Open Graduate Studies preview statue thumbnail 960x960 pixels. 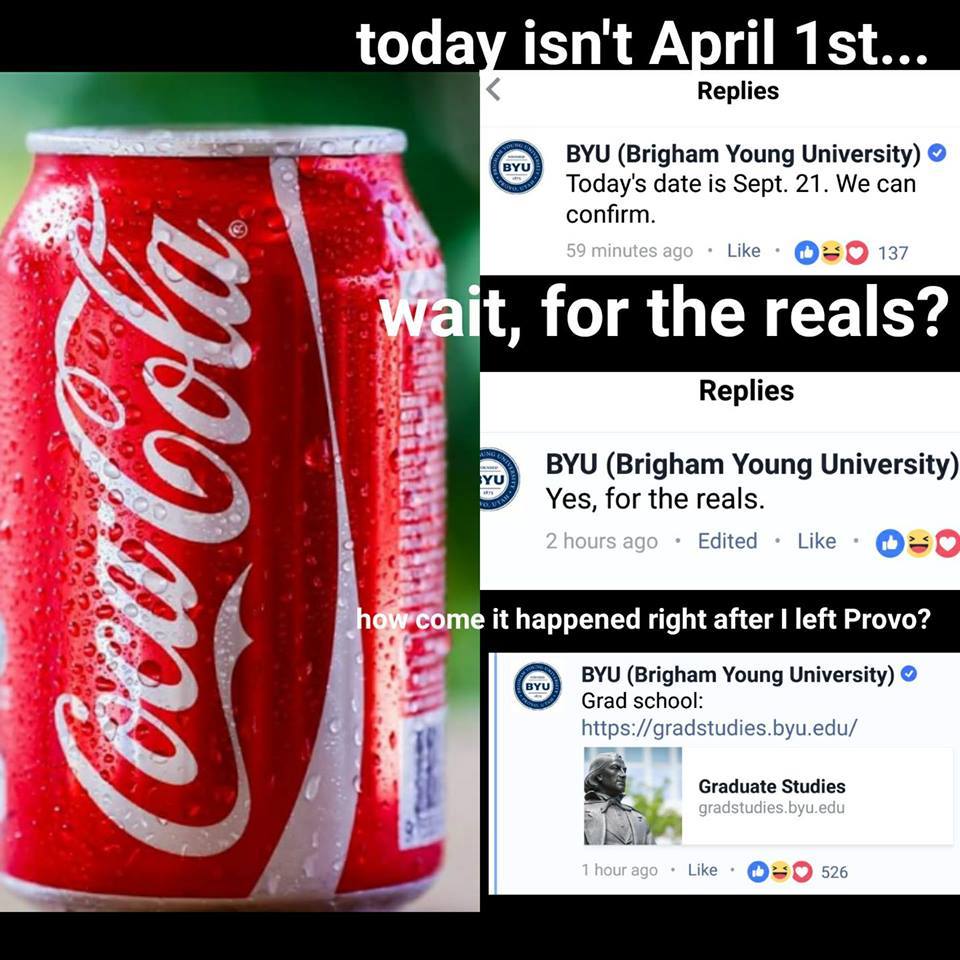point(632,795)
